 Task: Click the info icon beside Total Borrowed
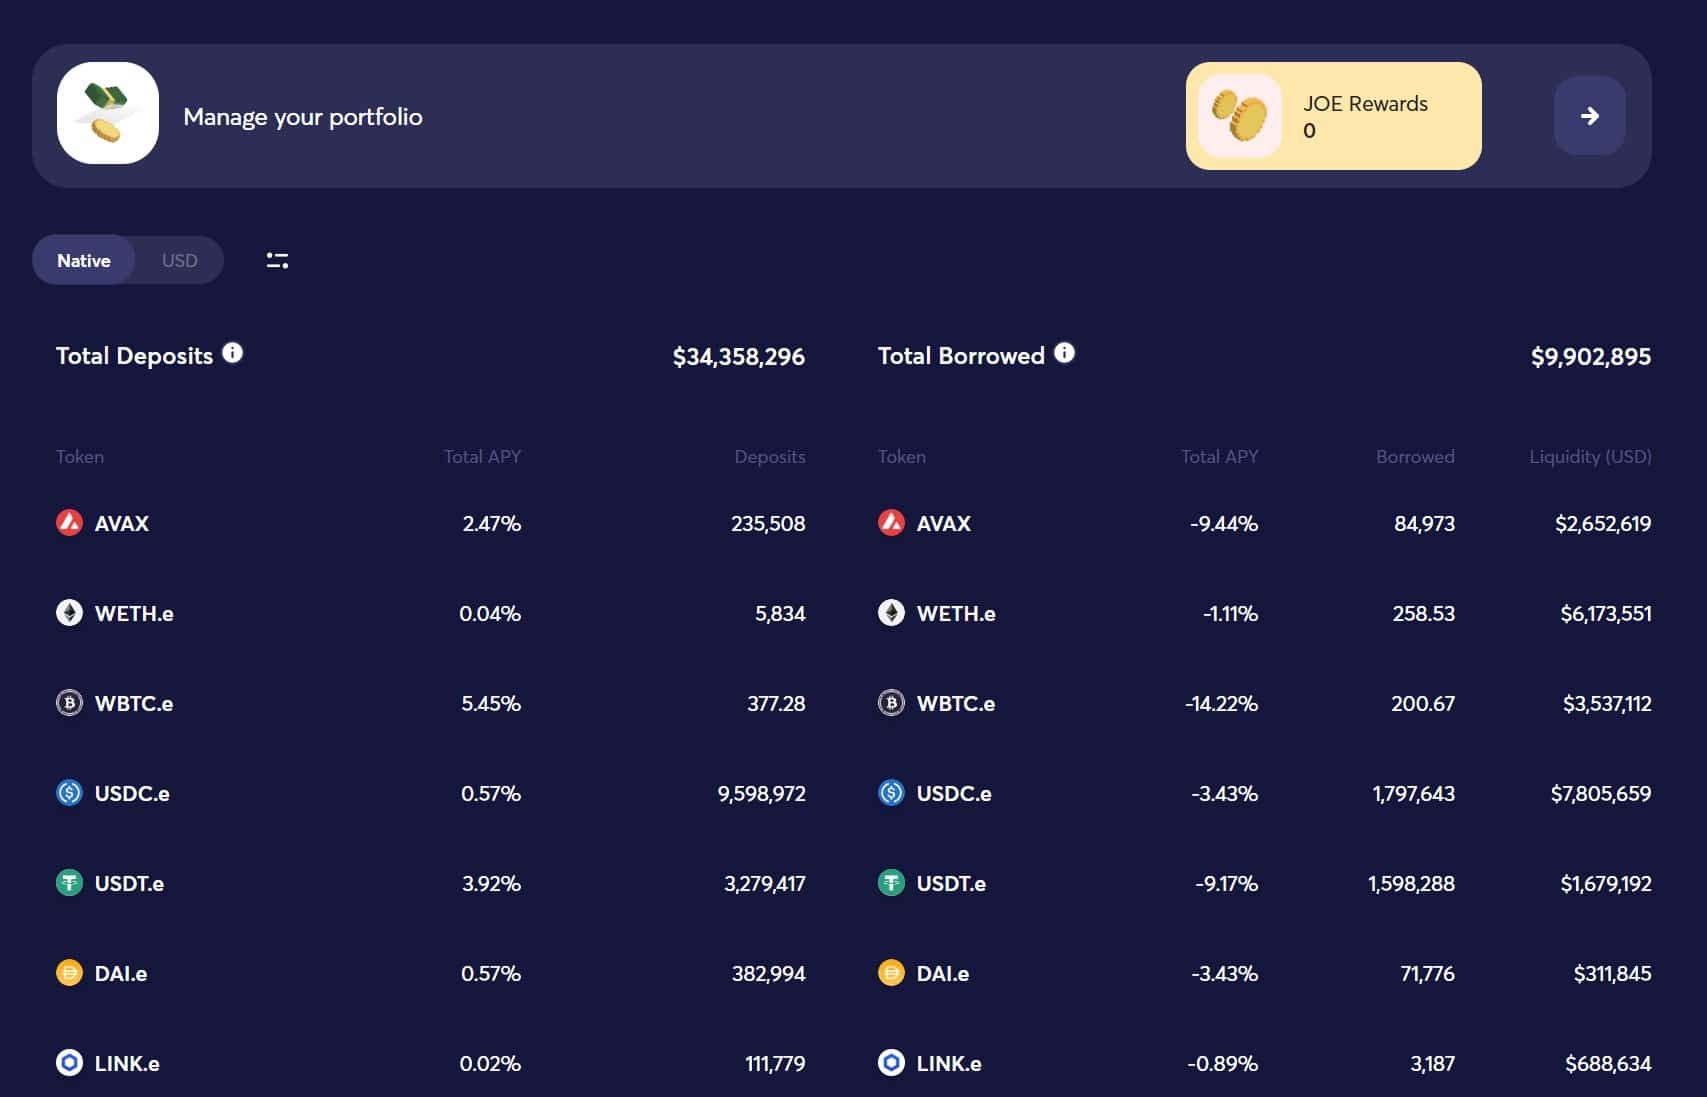[x=1064, y=353]
